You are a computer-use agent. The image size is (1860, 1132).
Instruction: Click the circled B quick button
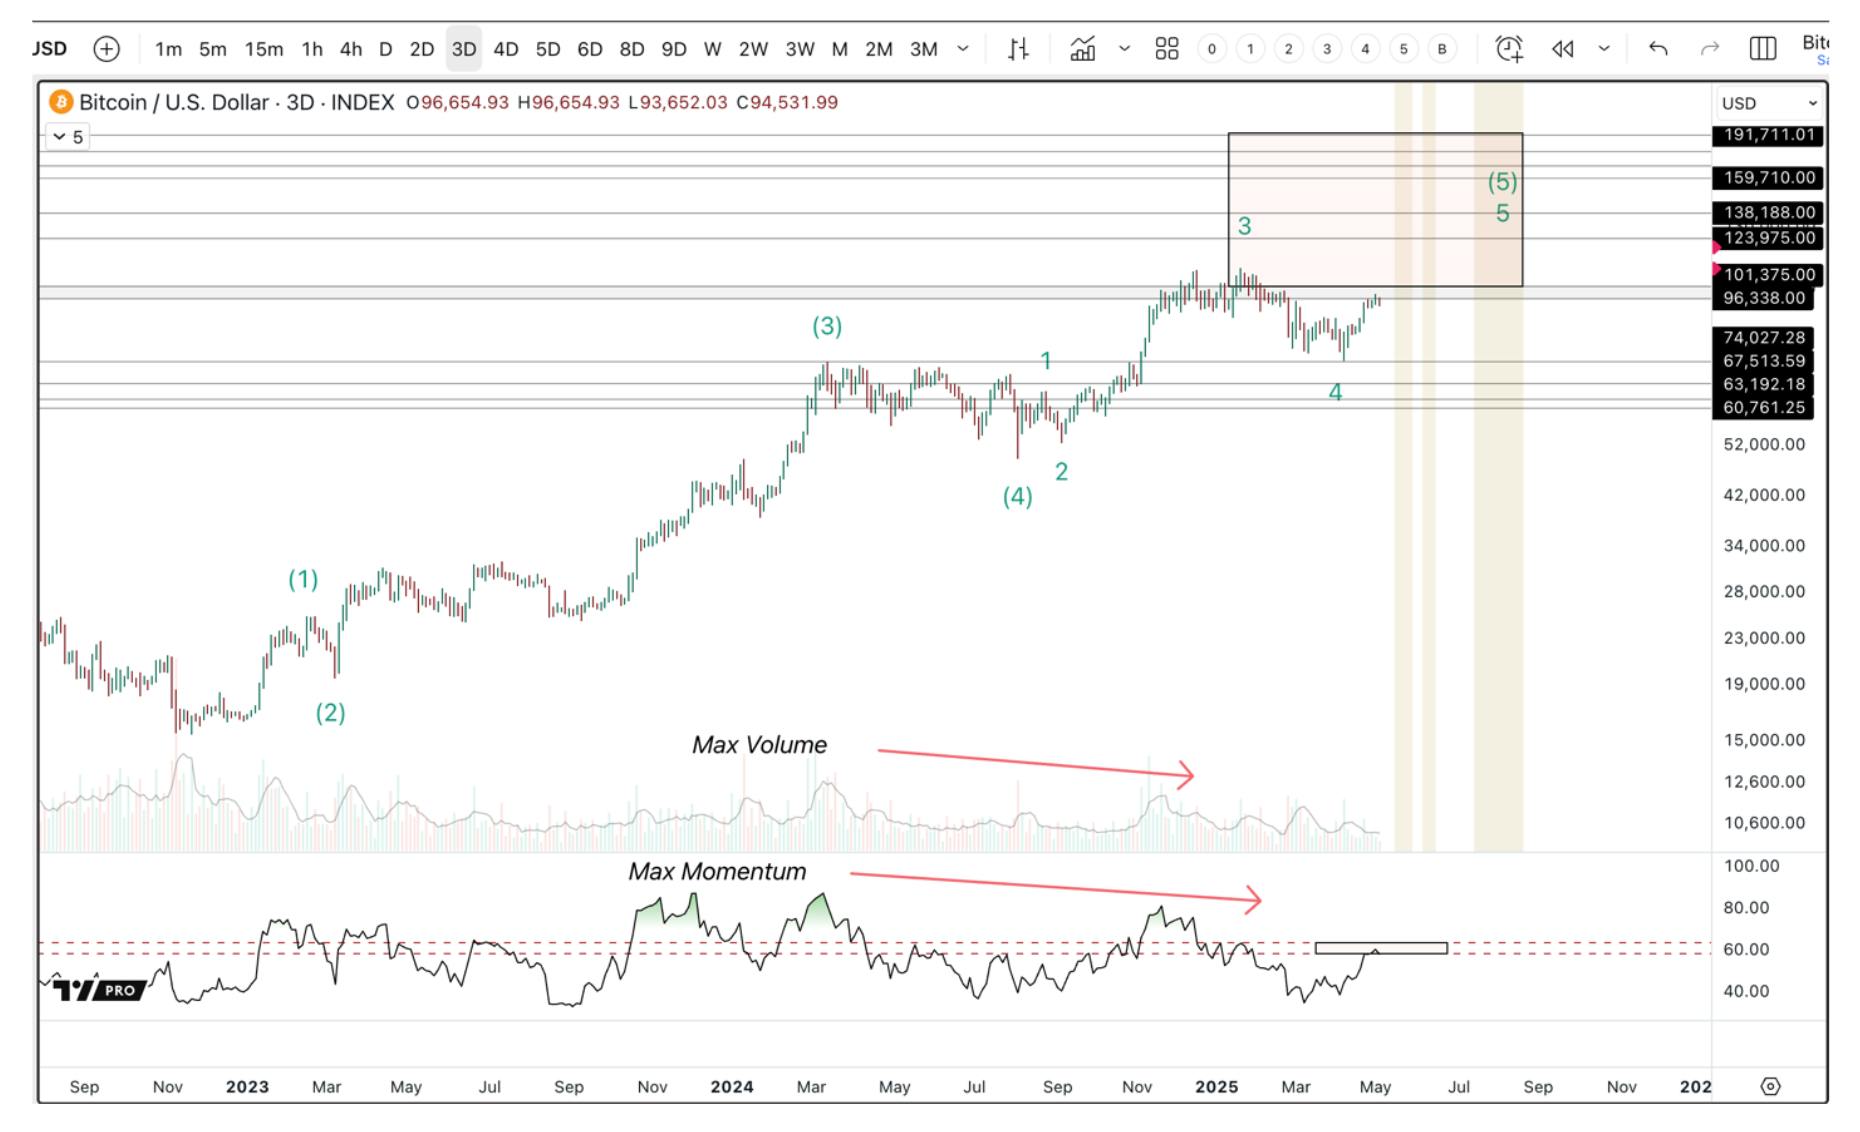tap(1442, 49)
